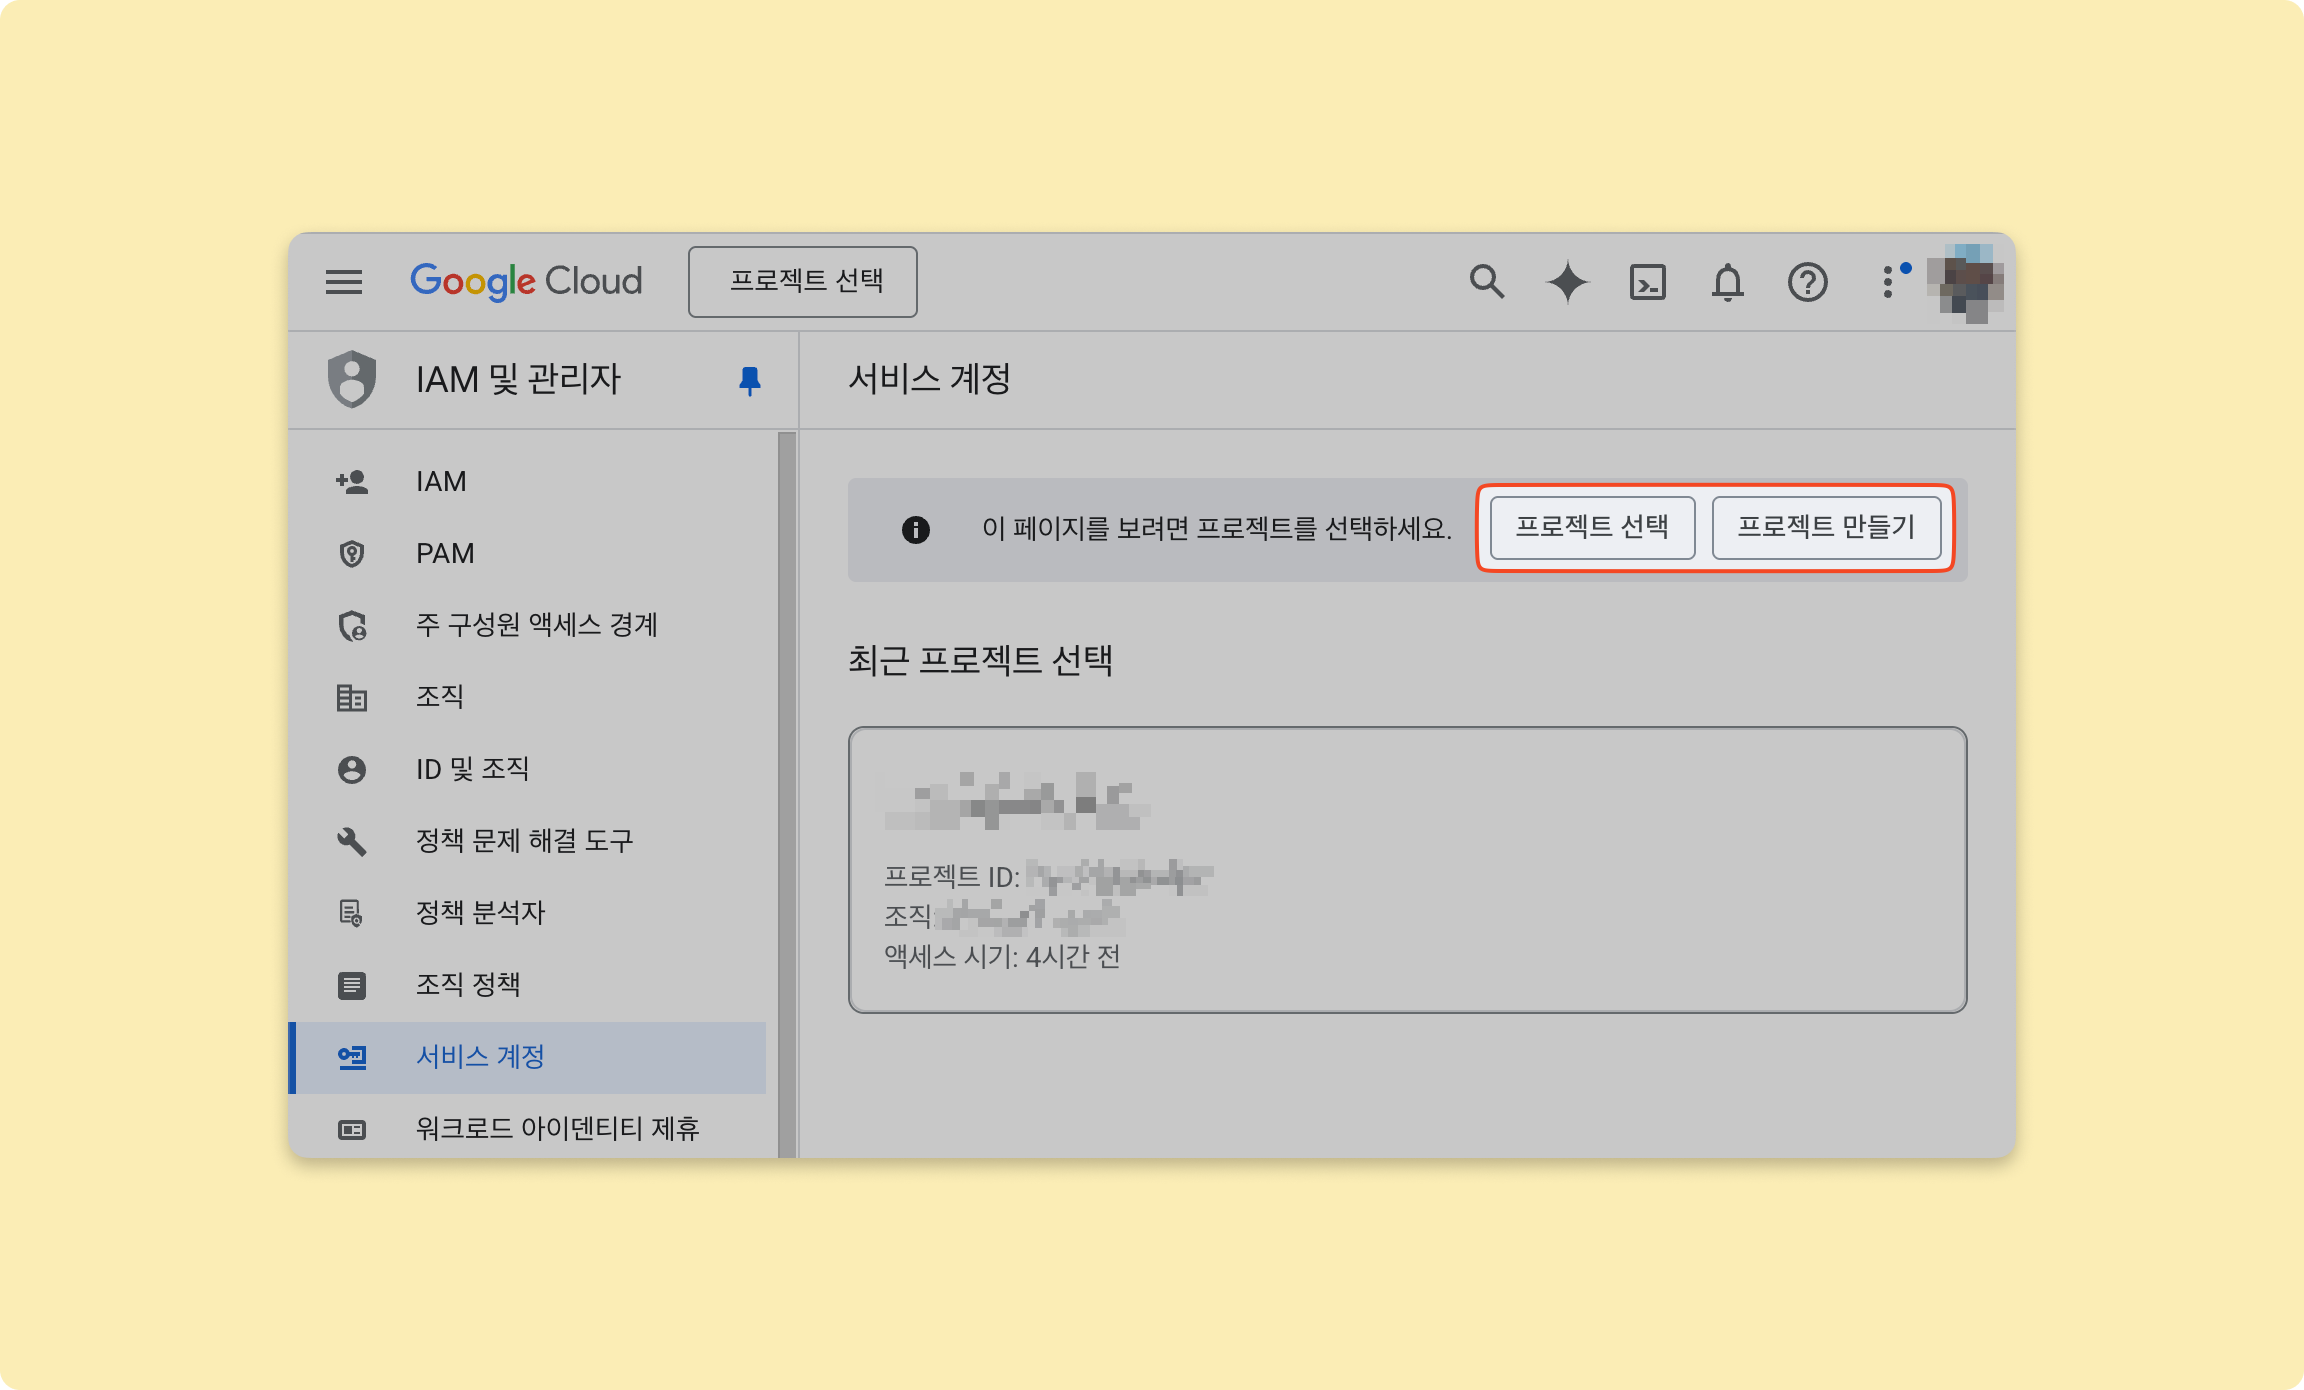
Task: Open the Gemini sparkle assistant icon
Action: click(1567, 282)
